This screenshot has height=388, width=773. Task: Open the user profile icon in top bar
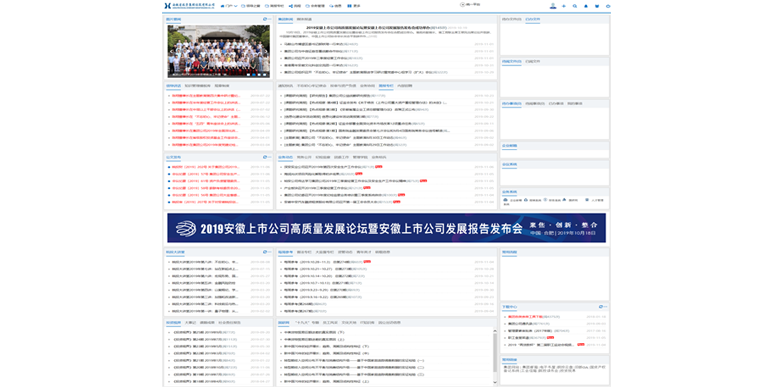click(x=553, y=6)
